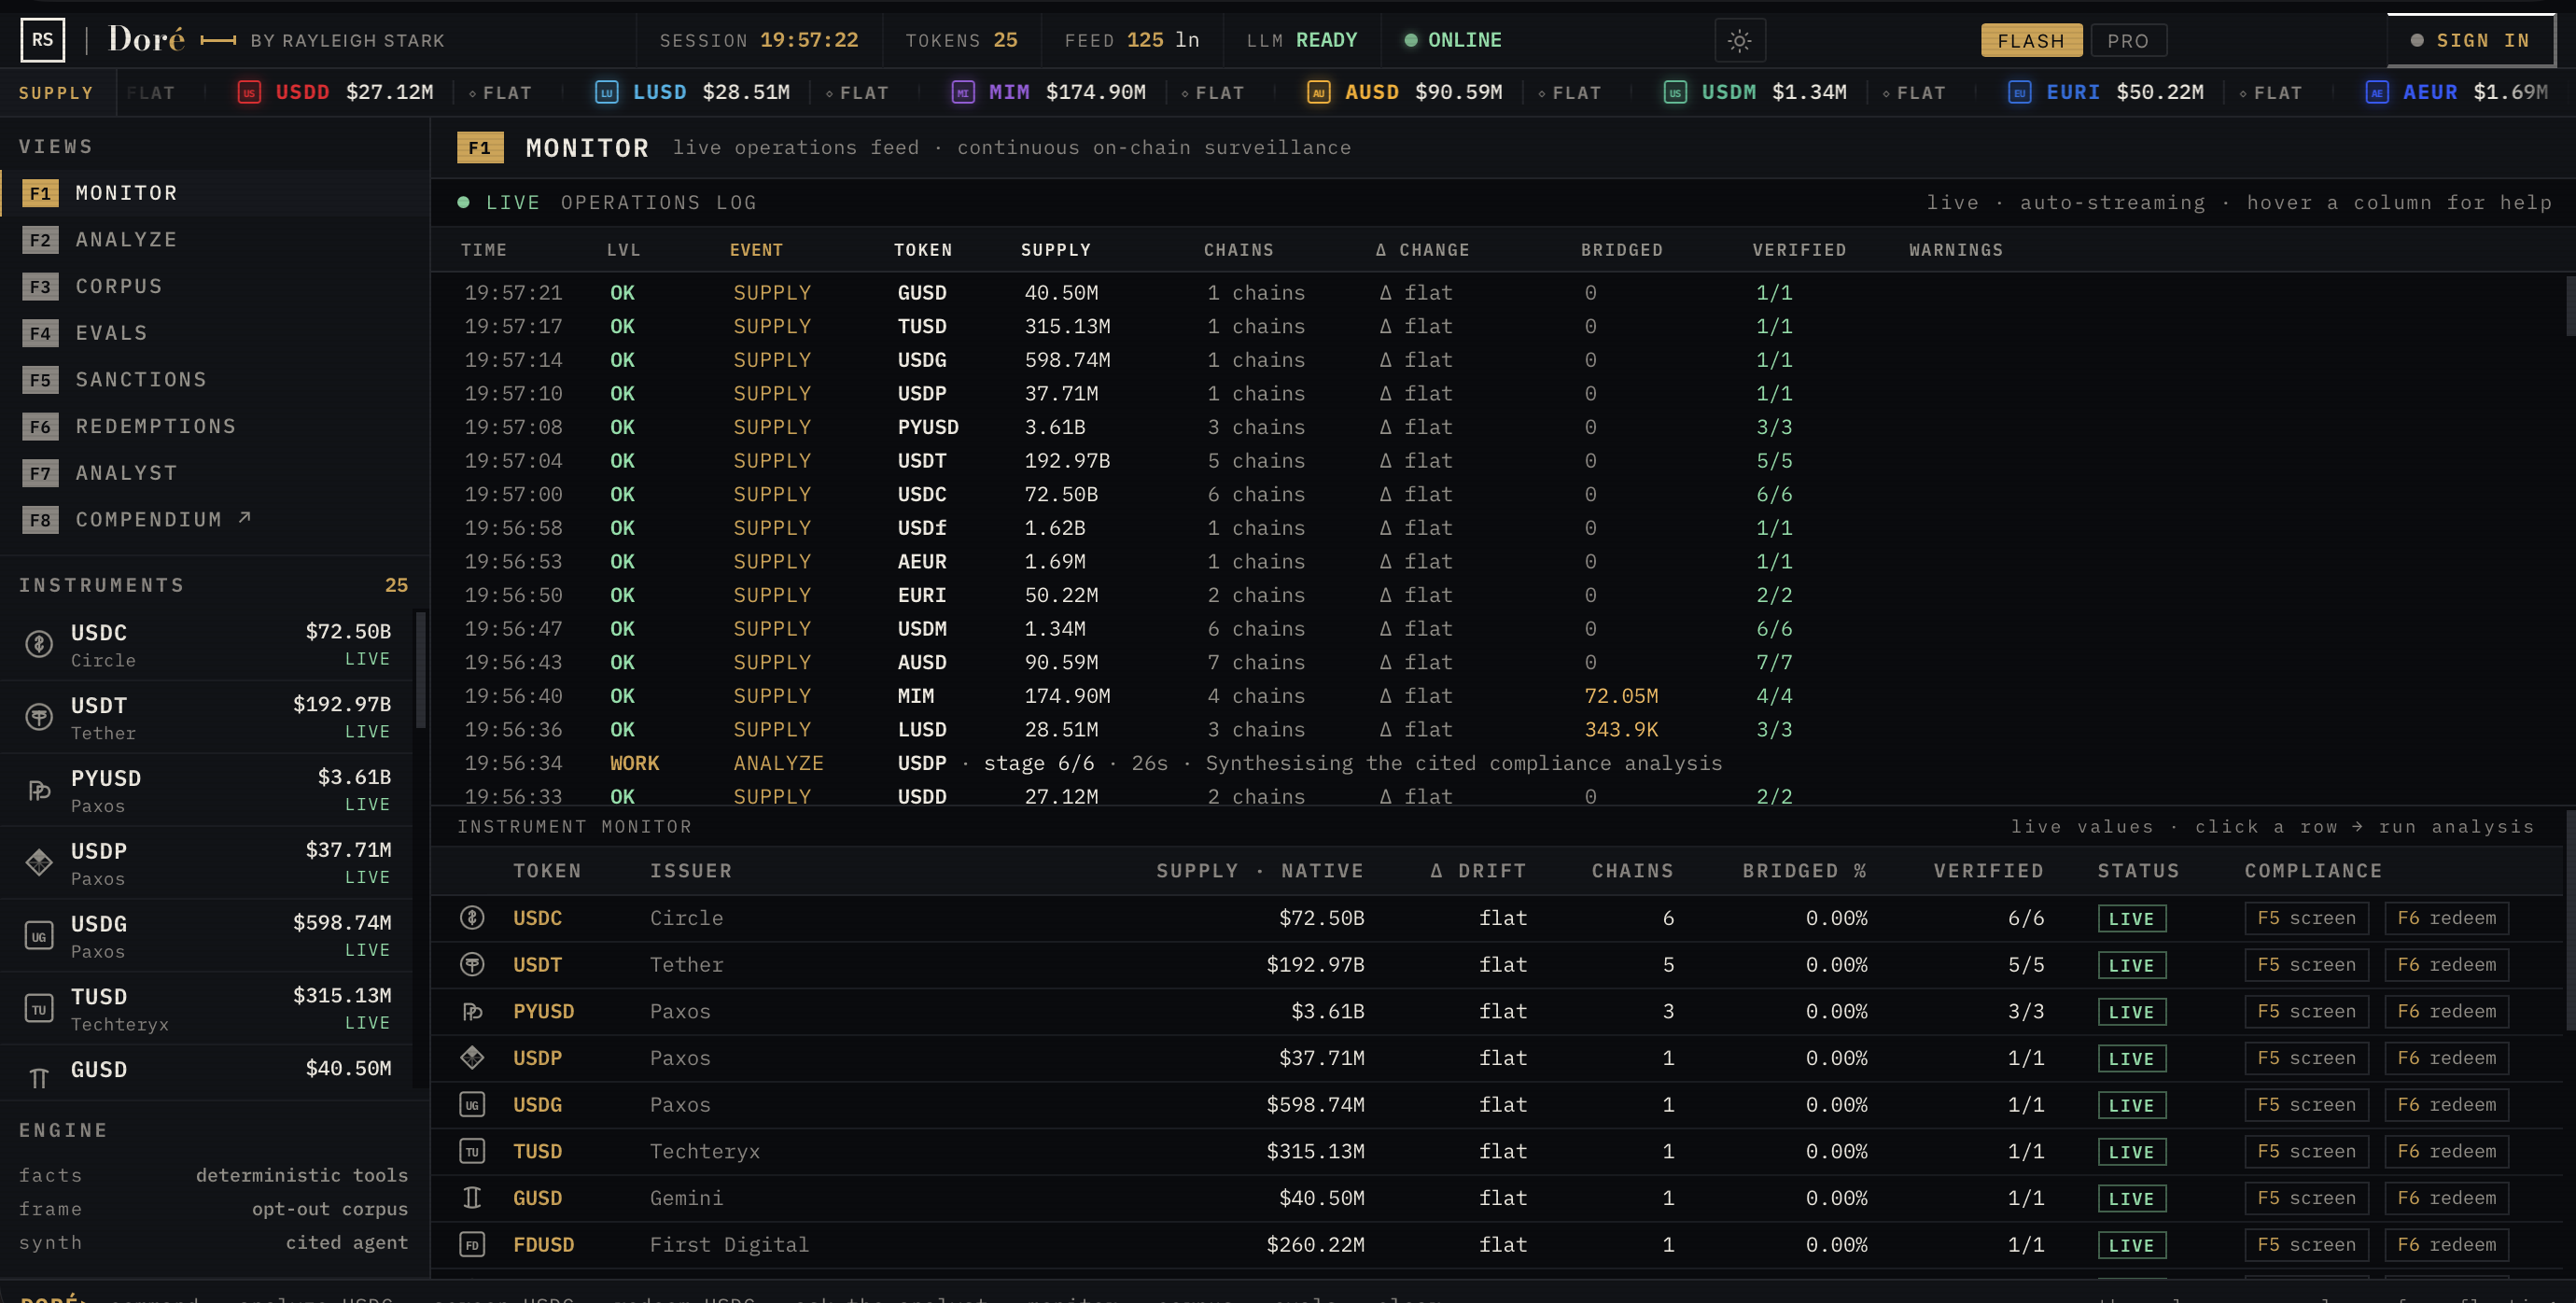Click the USDG icon in Instruments sidebar
The height and width of the screenshot is (1303, 2576).
pyautogui.click(x=39, y=936)
